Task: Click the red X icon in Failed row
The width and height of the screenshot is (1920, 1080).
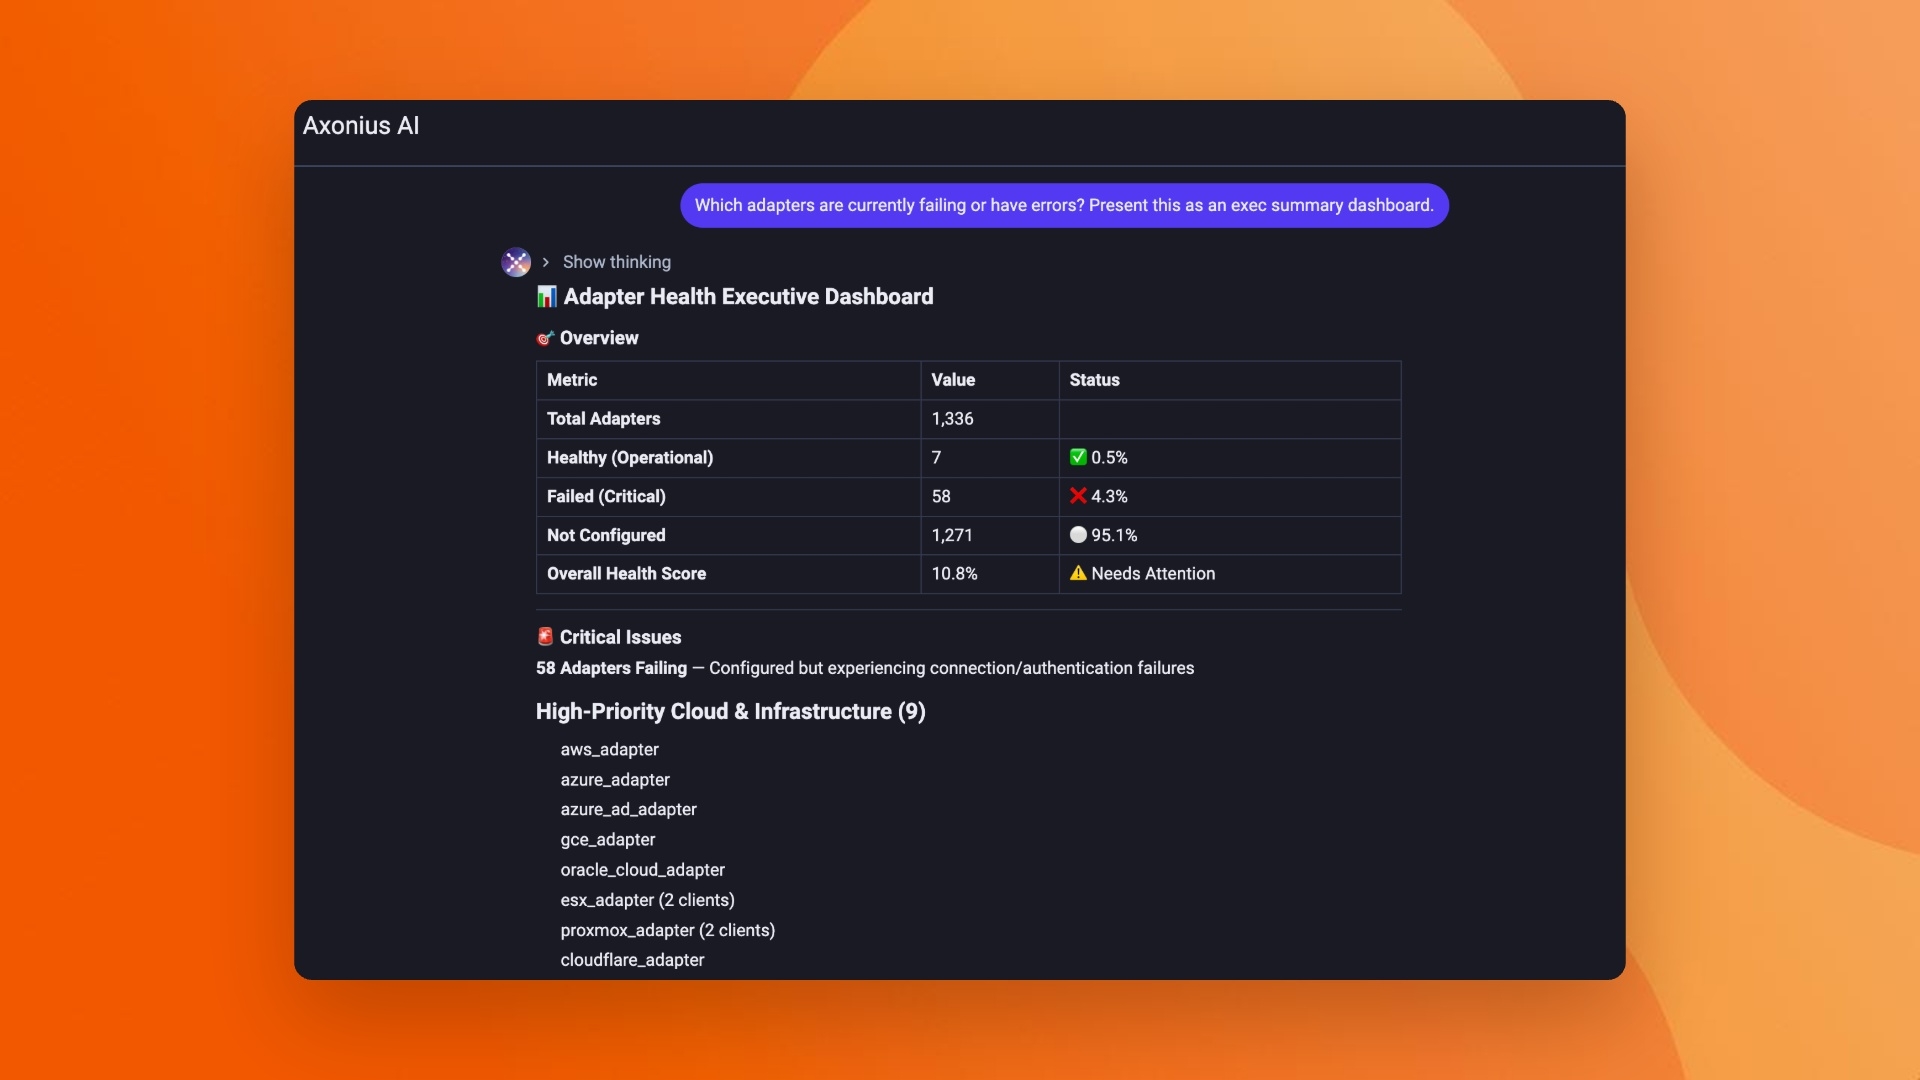Action: point(1078,496)
